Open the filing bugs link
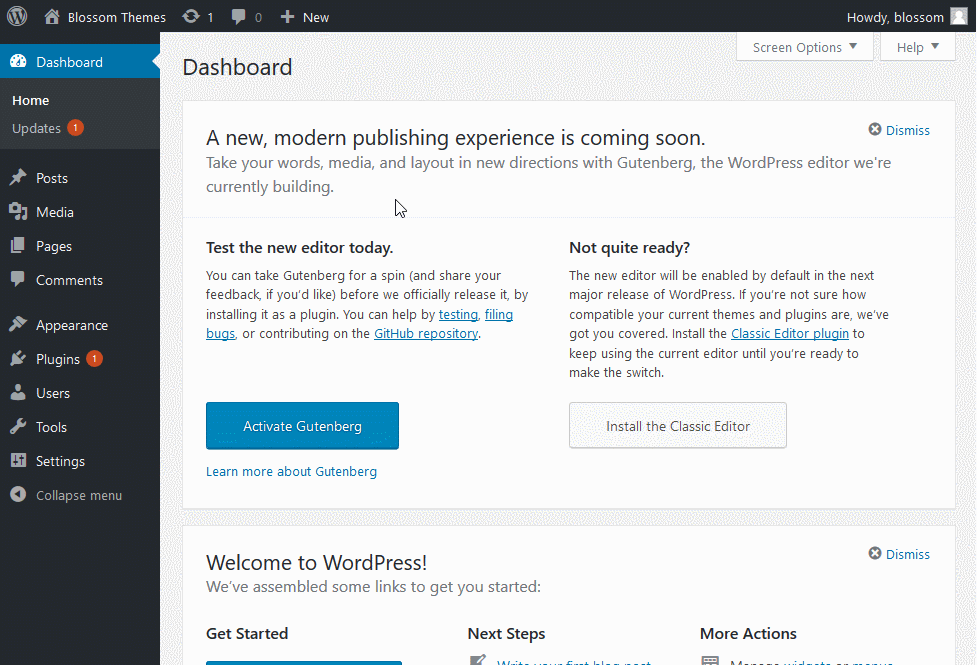The height and width of the screenshot is (665, 977). click(499, 314)
